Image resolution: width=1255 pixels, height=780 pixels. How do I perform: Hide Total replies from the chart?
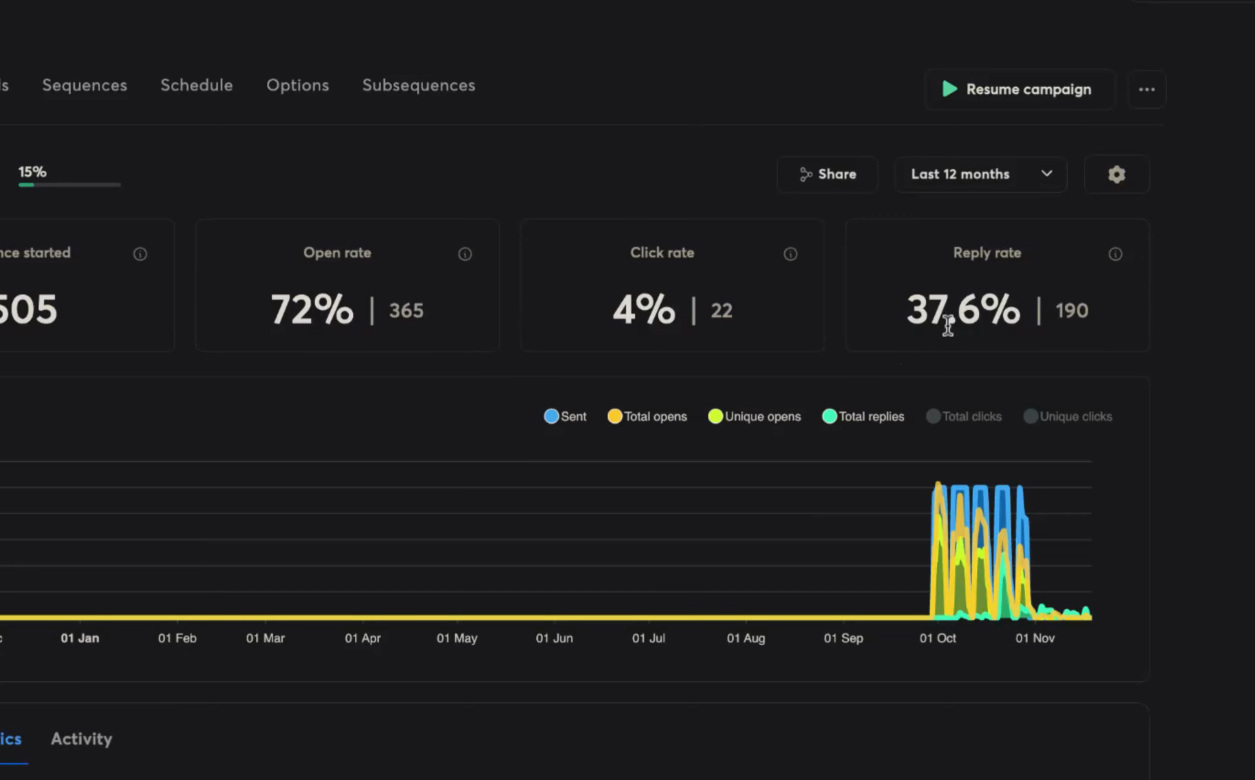pos(862,416)
